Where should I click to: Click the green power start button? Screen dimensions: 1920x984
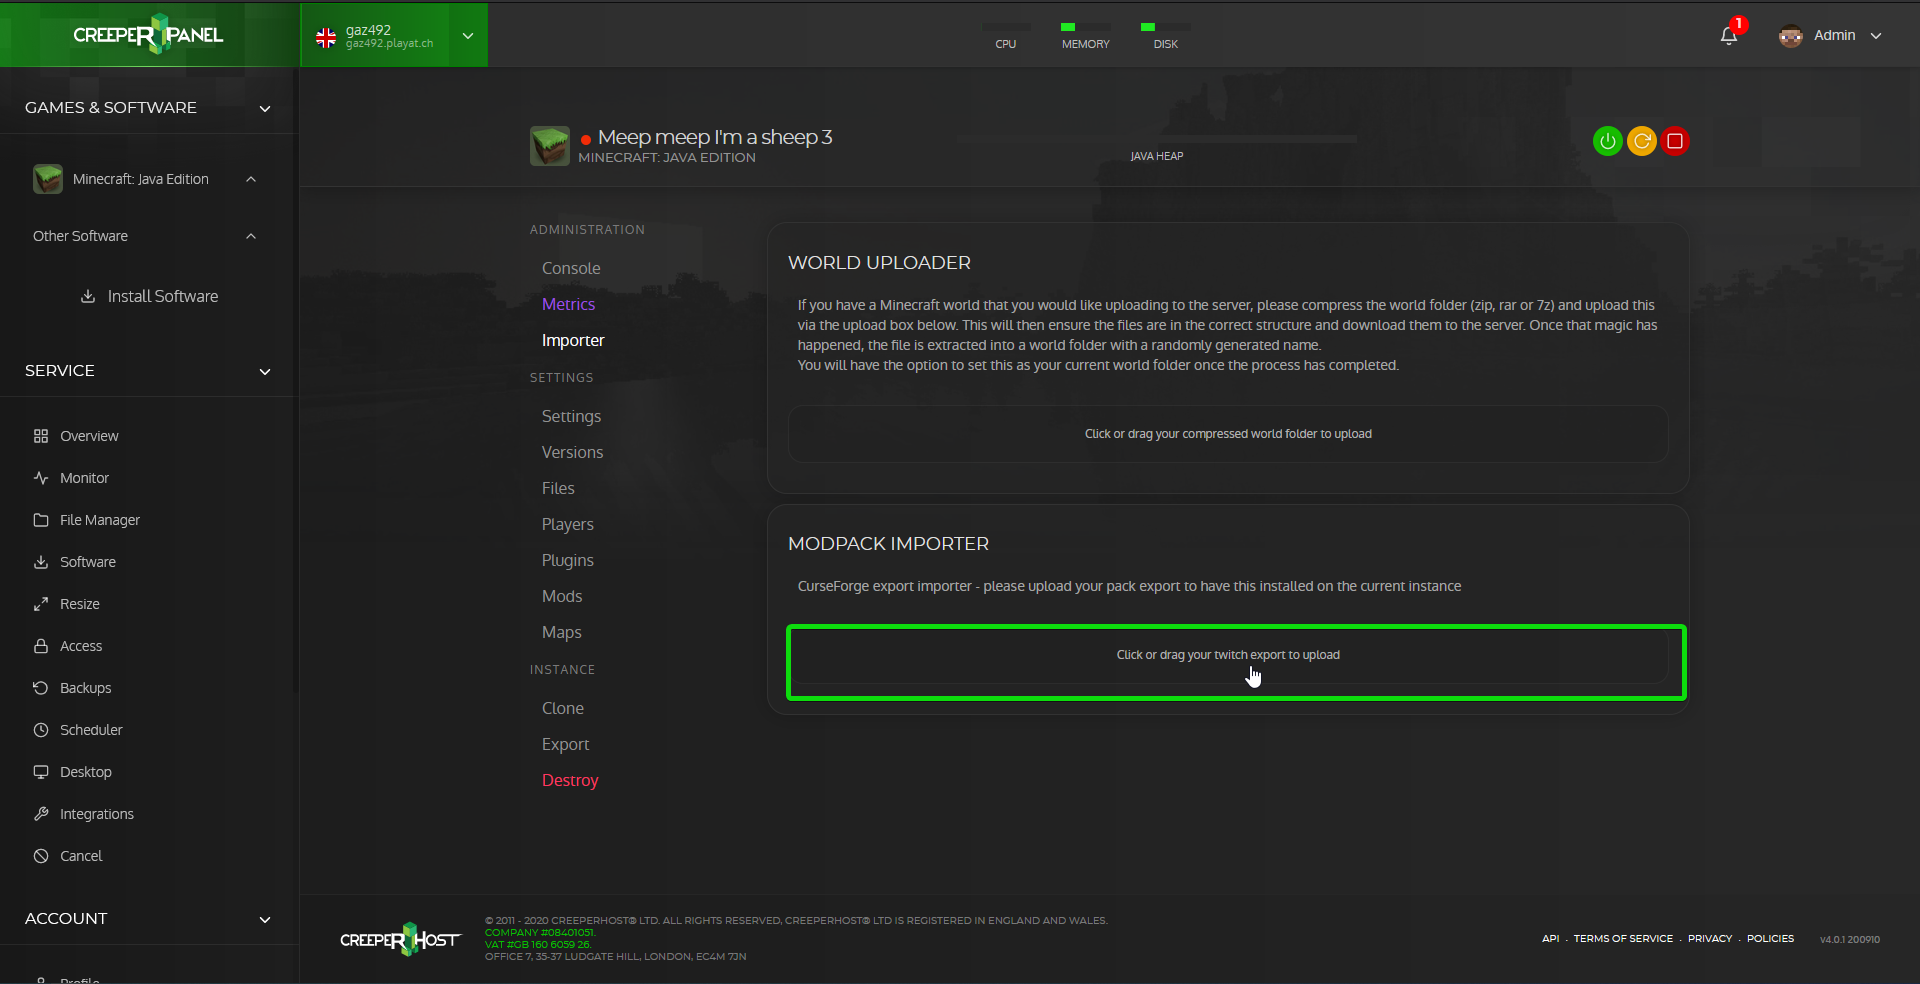(x=1607, y=141)
